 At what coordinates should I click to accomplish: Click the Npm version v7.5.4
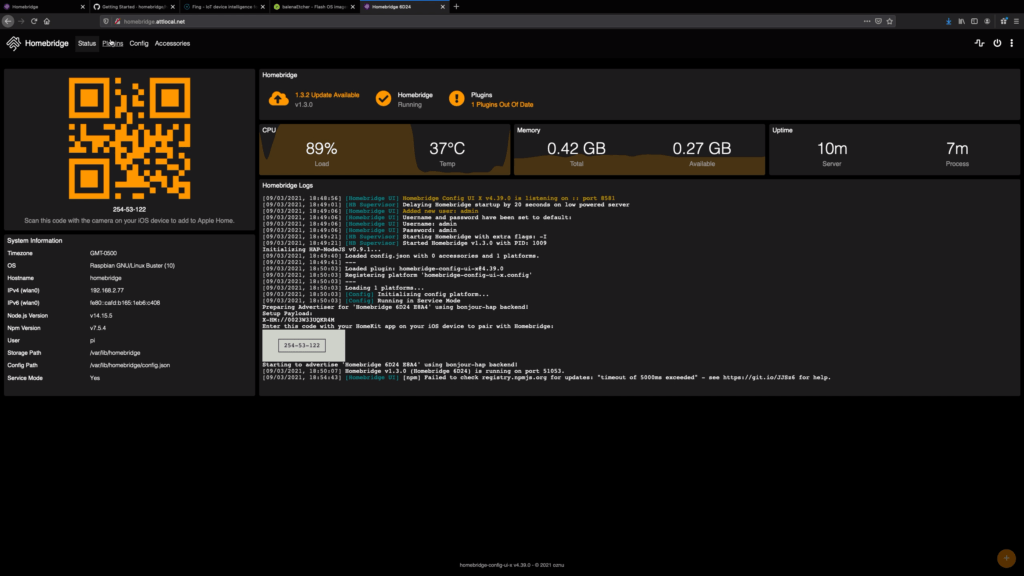(98, 328)
